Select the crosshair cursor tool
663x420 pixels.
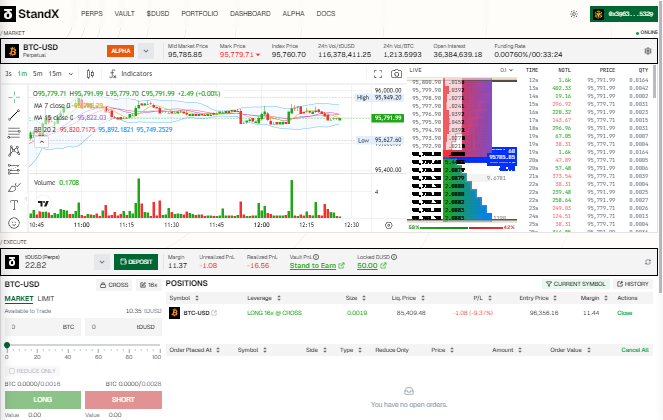[x=14, y=97]
